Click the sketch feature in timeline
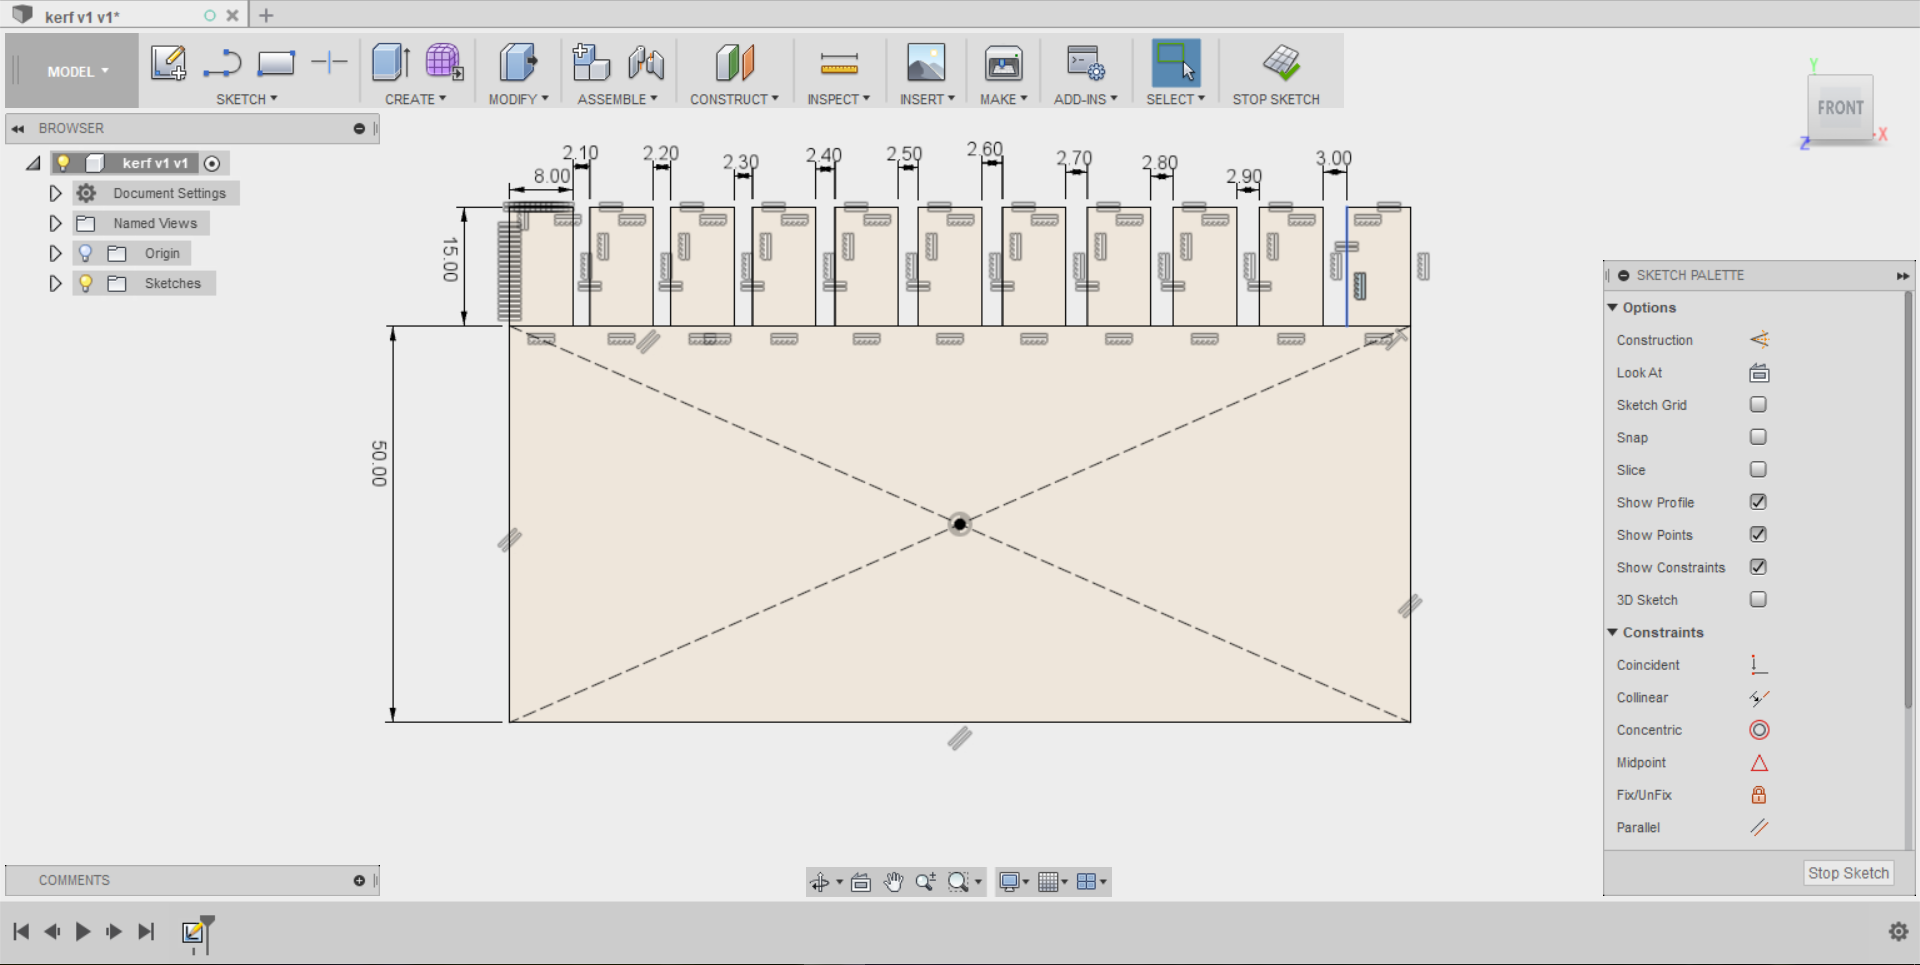Viewport: 1920px width, 965px height. 193,932
